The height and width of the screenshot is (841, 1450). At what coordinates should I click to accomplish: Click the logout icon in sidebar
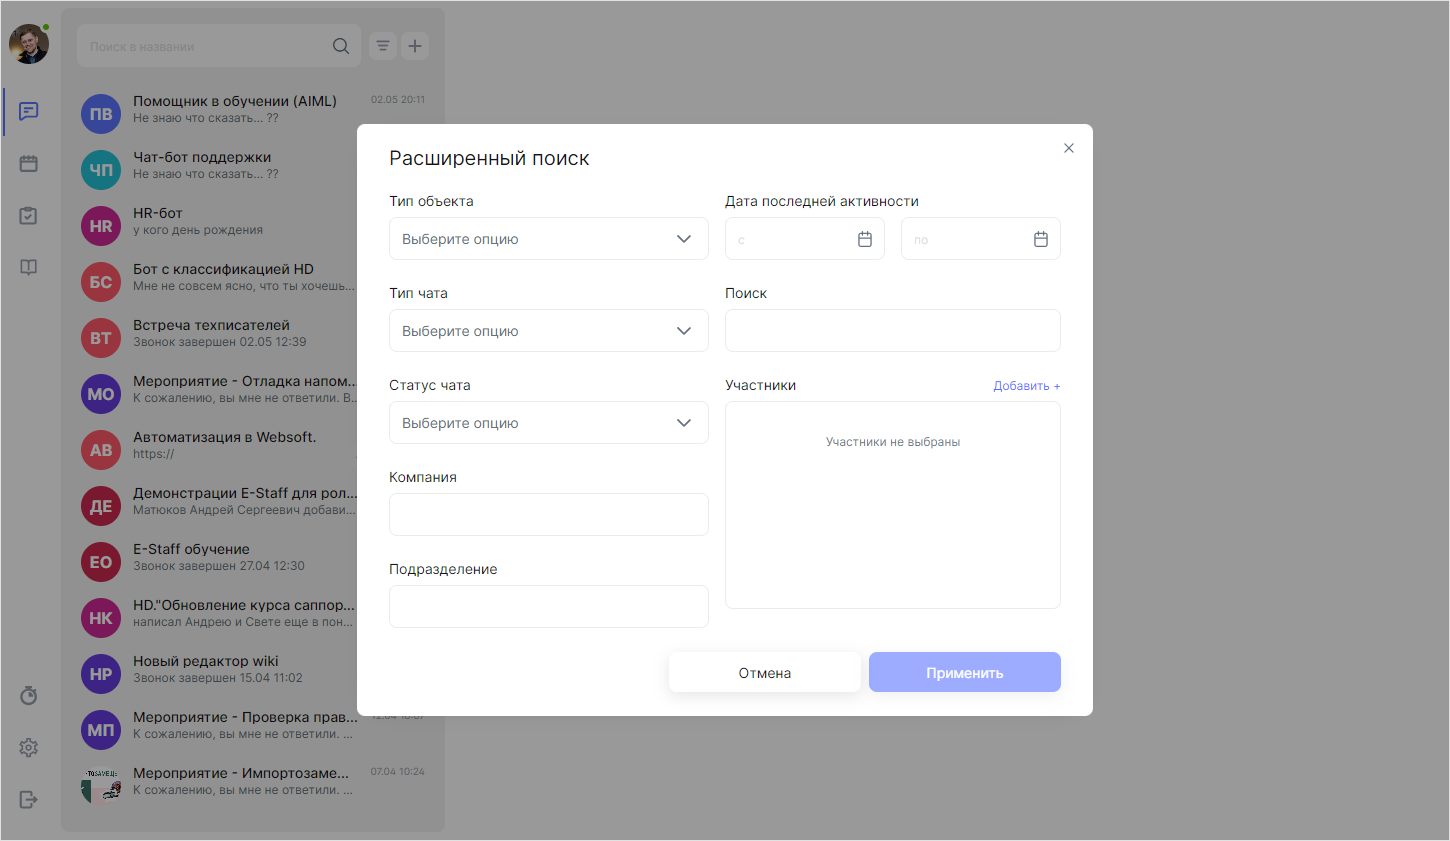29,799
